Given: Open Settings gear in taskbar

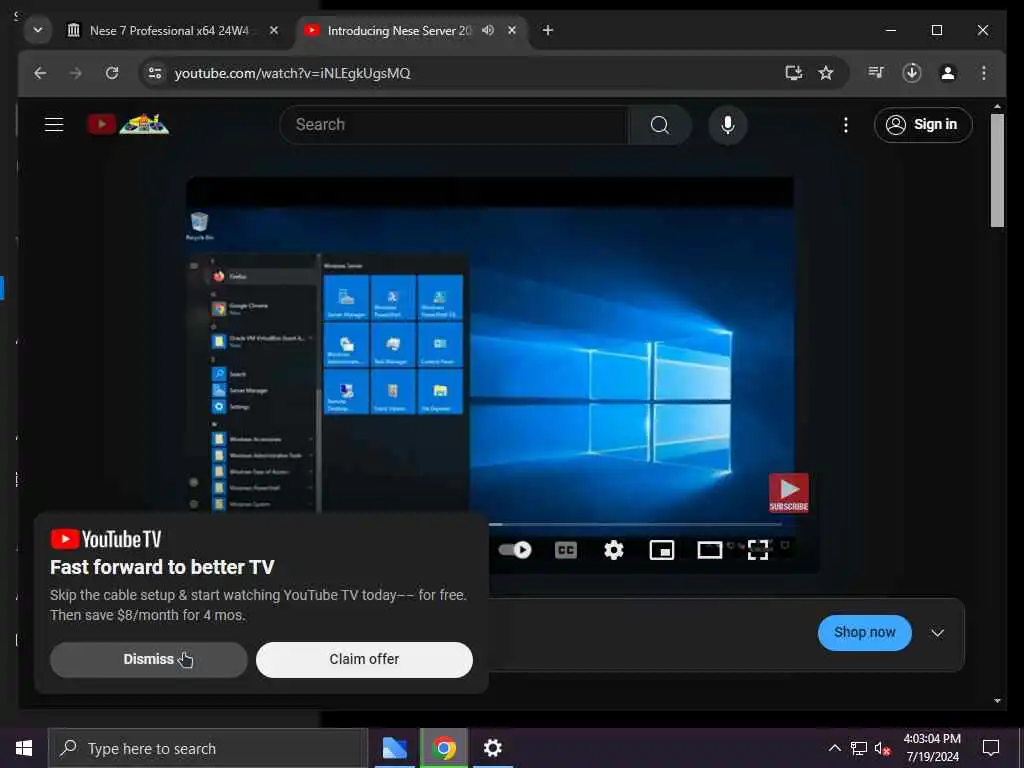Looking at the screenshot, I should pos(492,748).
